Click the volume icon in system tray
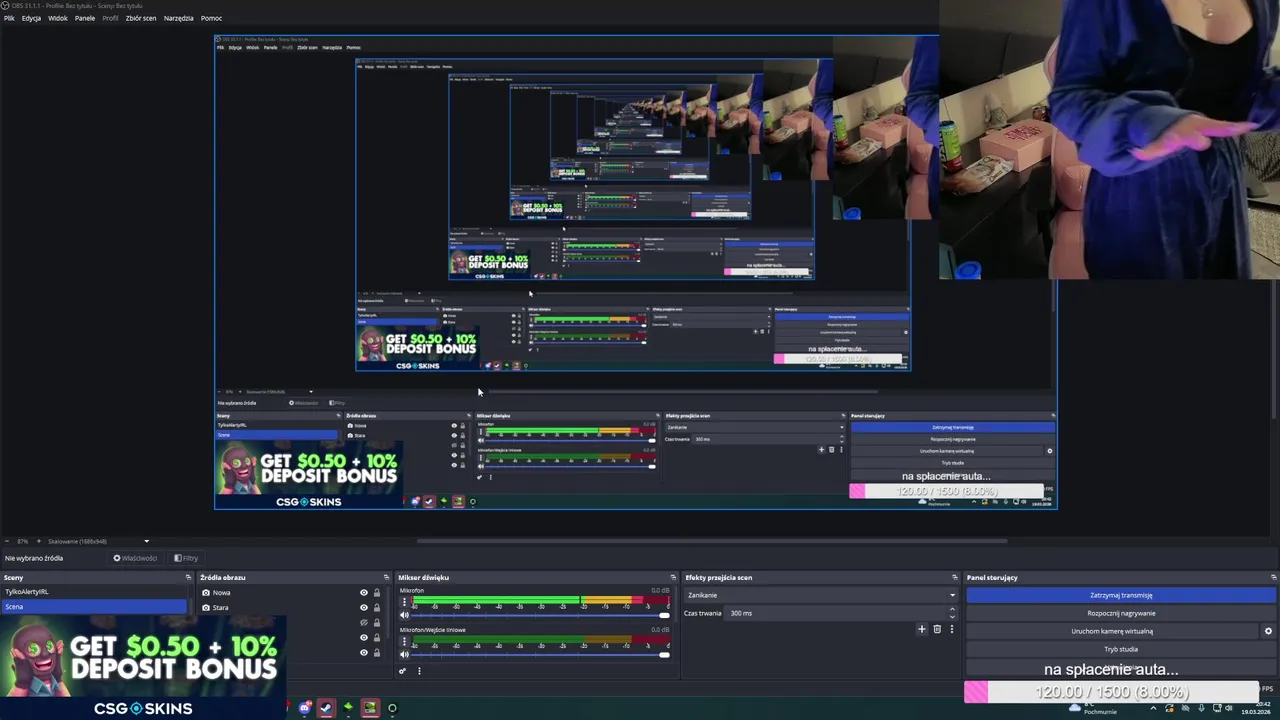The width and height of the screenshot is (1280, 720). [x=1229, y=708]
